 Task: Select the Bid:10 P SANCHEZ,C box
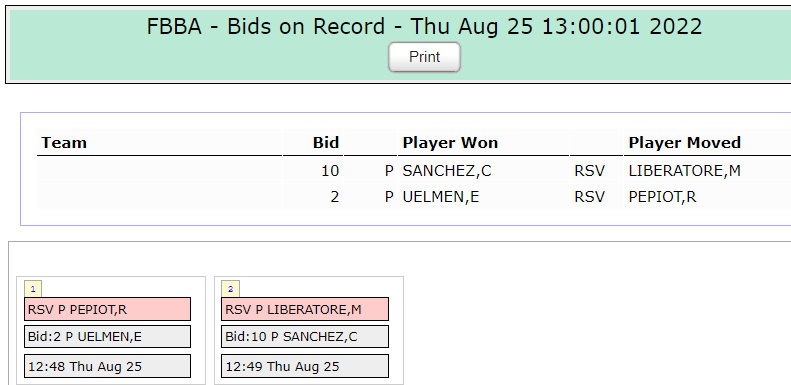pos(305,337)
